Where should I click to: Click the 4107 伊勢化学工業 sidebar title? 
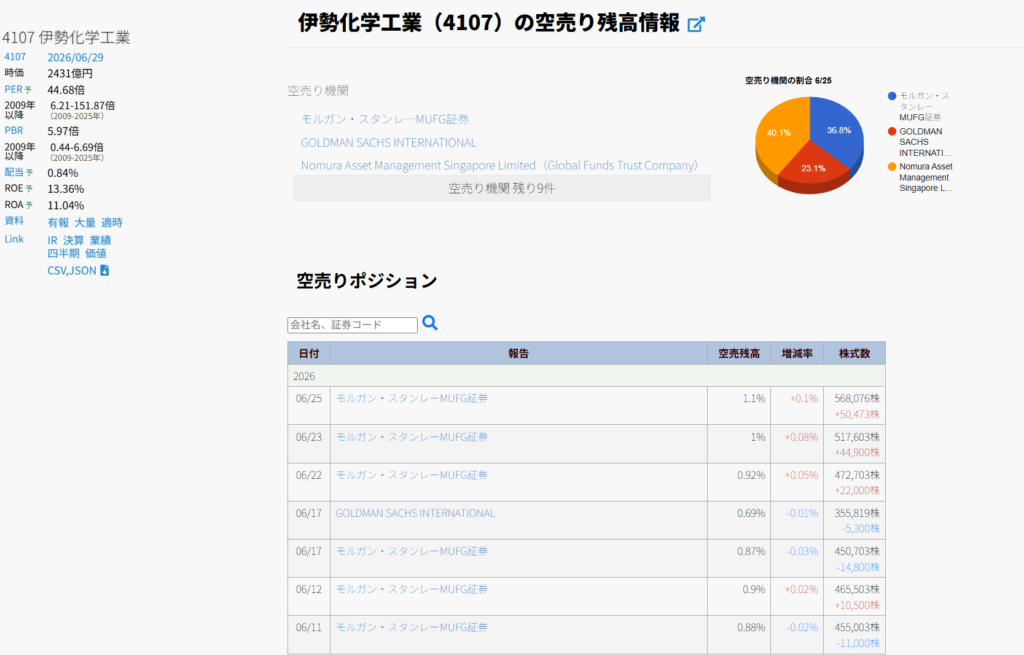pos(66,38)
